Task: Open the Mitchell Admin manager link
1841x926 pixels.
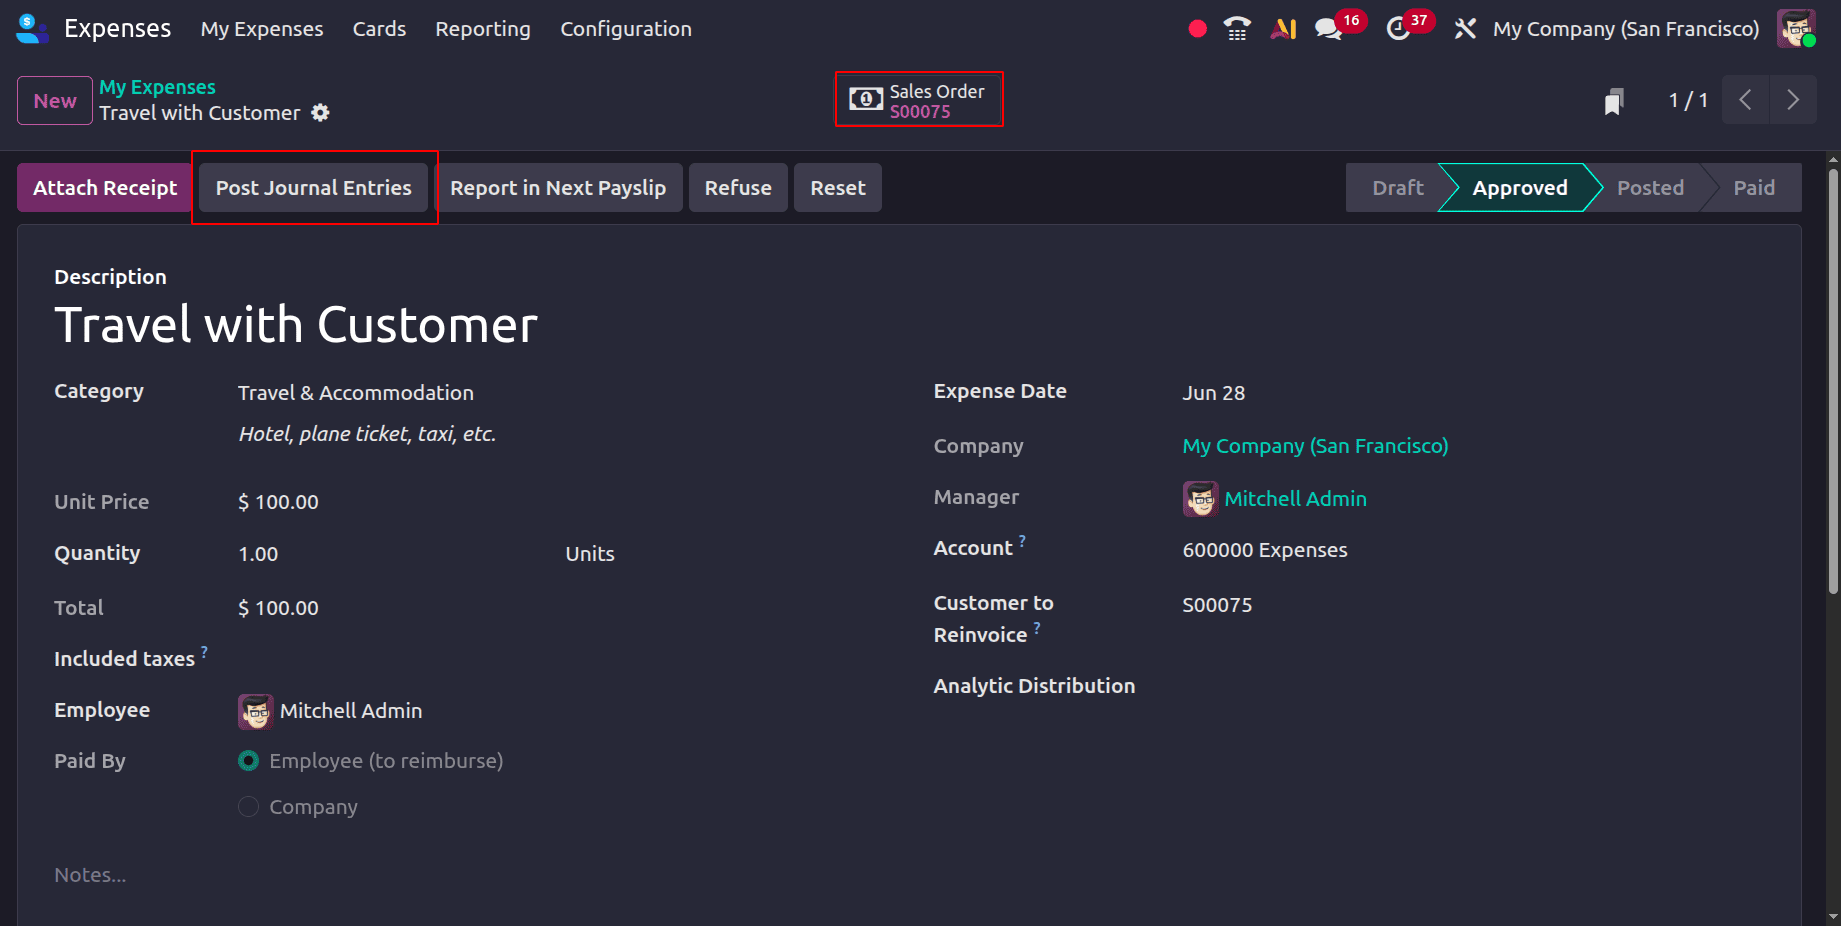Action: [x=1295, y=499]
